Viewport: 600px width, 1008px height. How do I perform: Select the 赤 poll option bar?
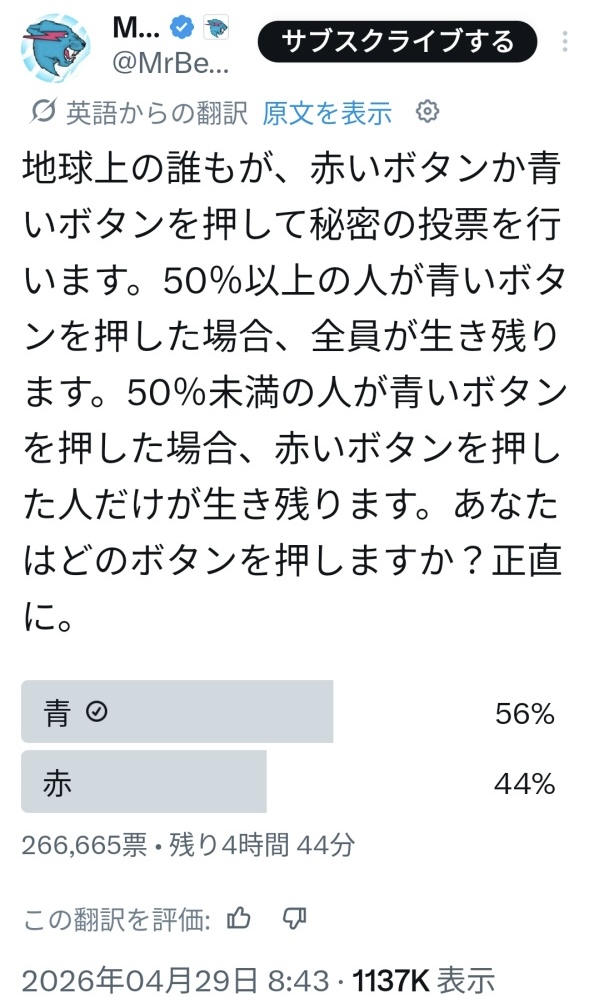point(144,782)
